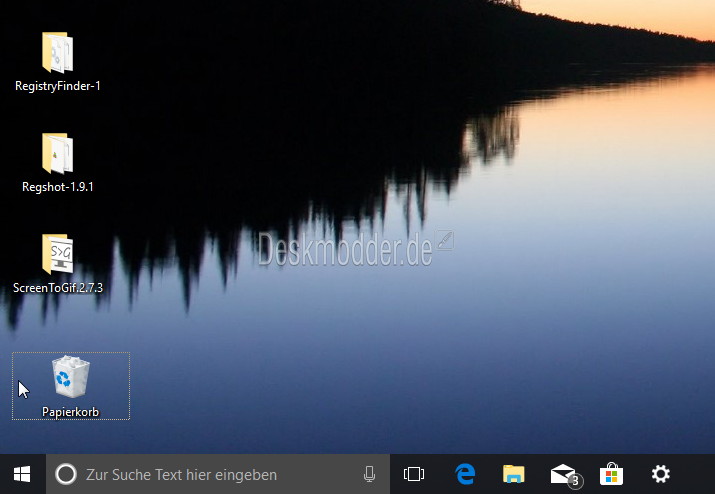715x494 pixels.
Task: Select the RegistryFinder-1 folder icon
Action: [x=57, y=52]
